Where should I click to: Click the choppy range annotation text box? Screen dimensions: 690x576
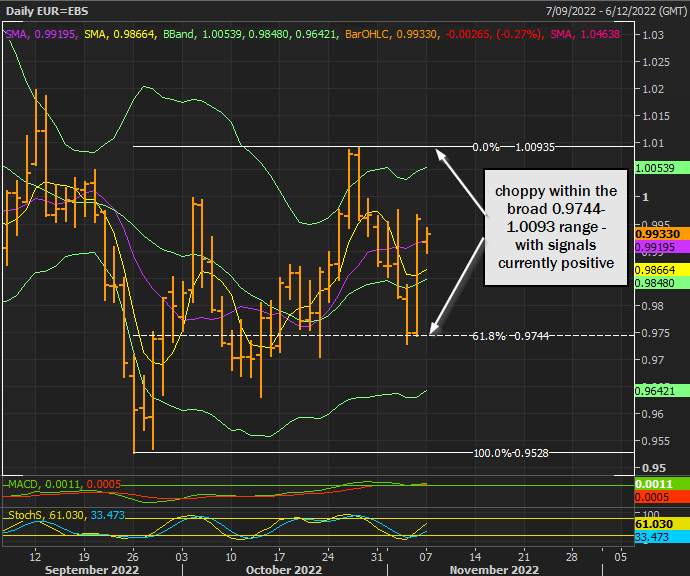click(x=556, y=227)
